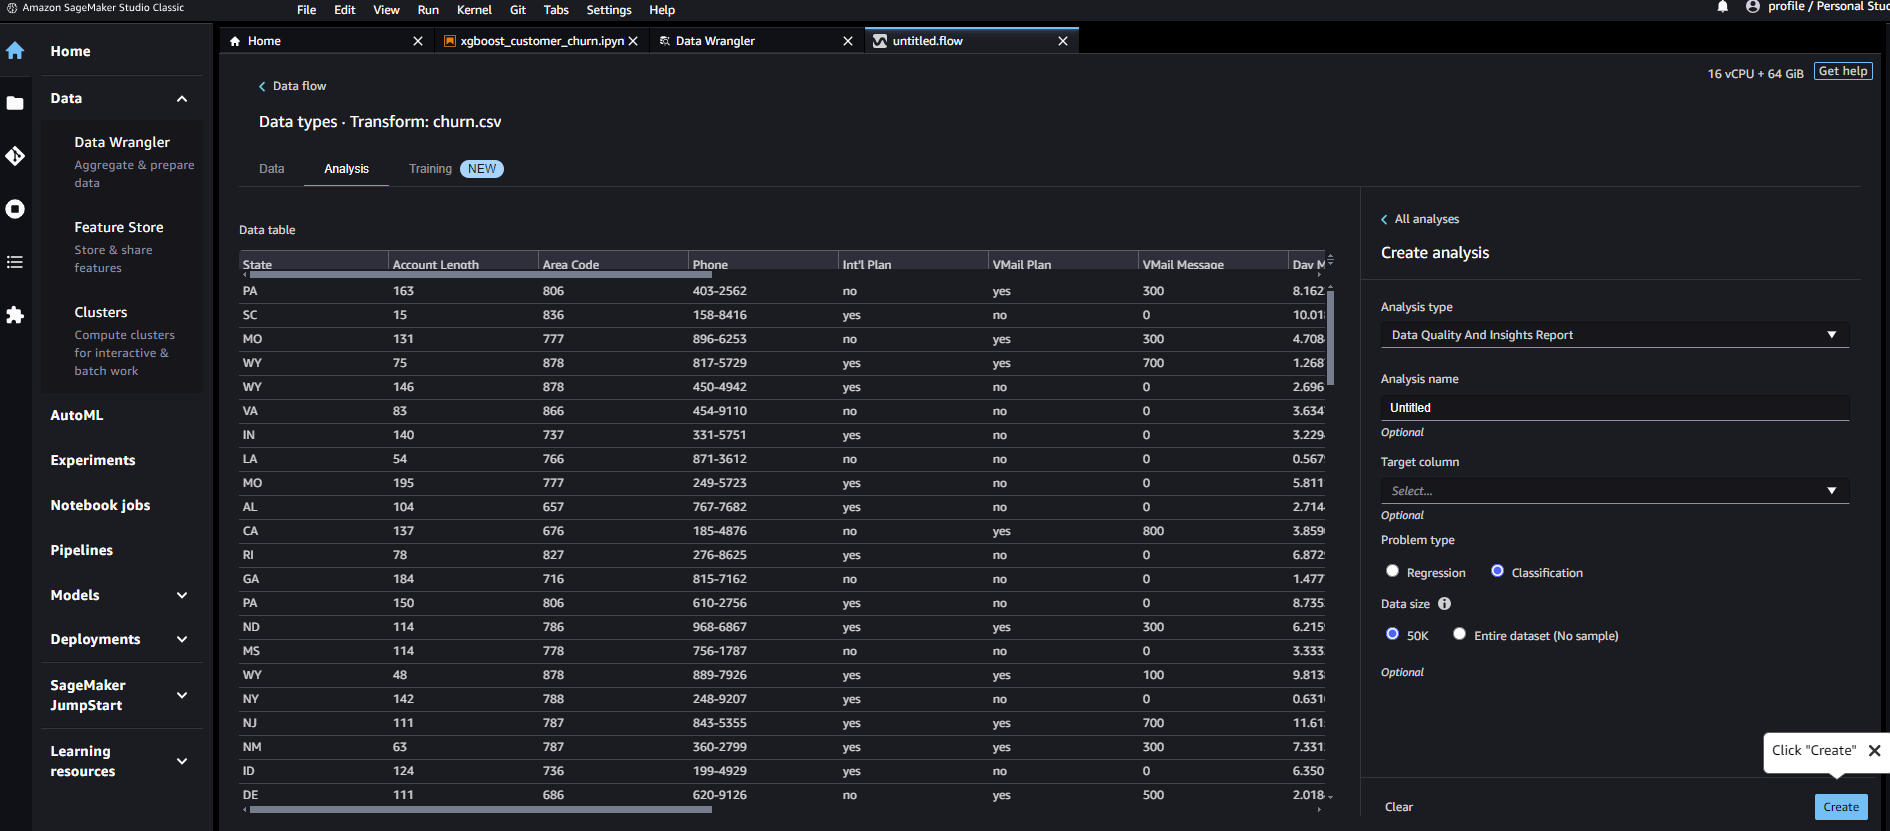Collapse the Data section in sidebar
The width and height of the screenshot is (1890, 831).
182,99
